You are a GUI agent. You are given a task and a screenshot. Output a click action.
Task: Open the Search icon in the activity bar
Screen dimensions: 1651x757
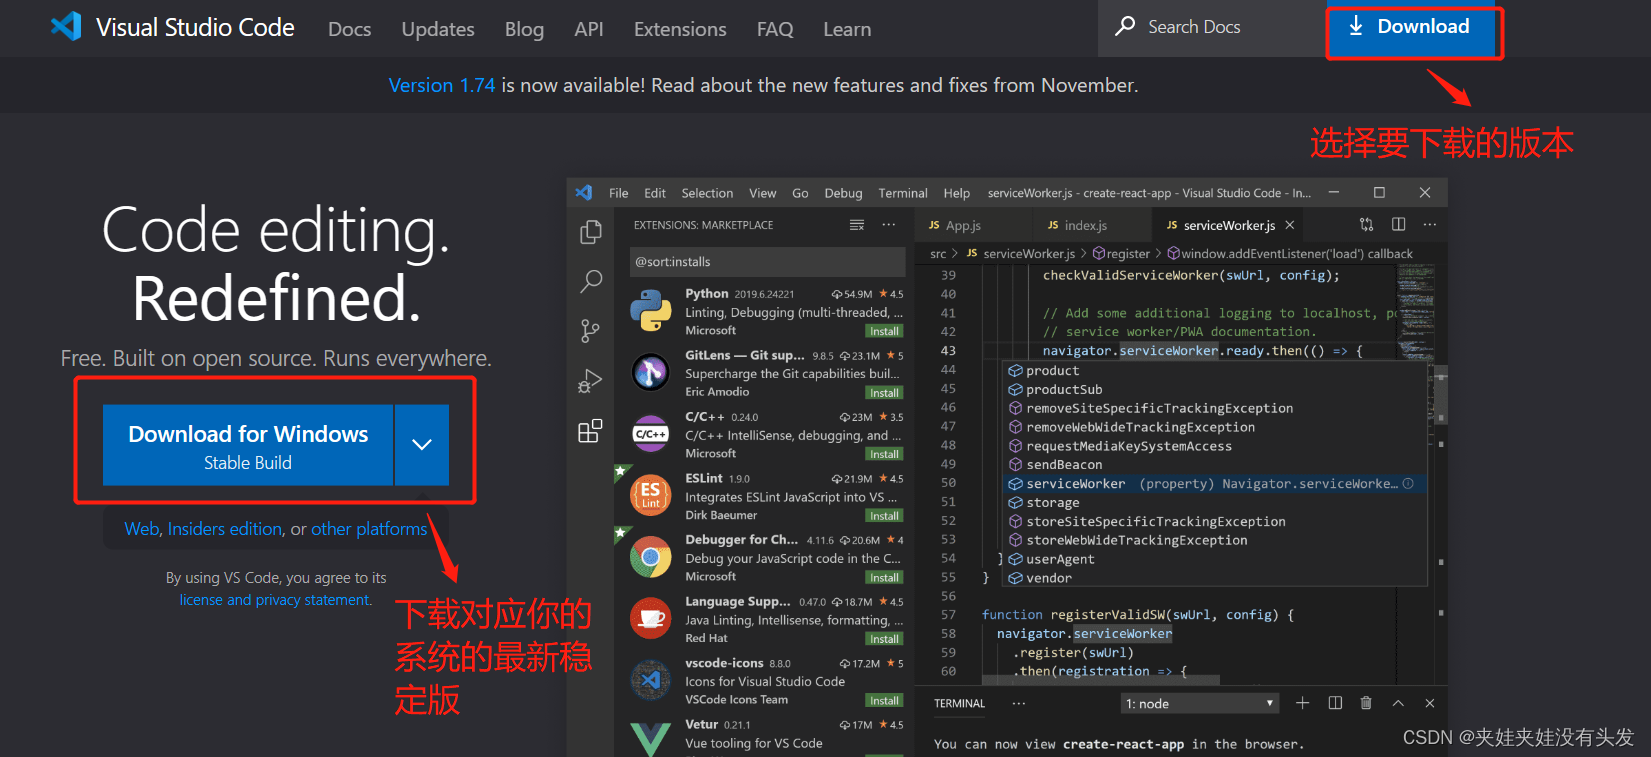point(591,281)
